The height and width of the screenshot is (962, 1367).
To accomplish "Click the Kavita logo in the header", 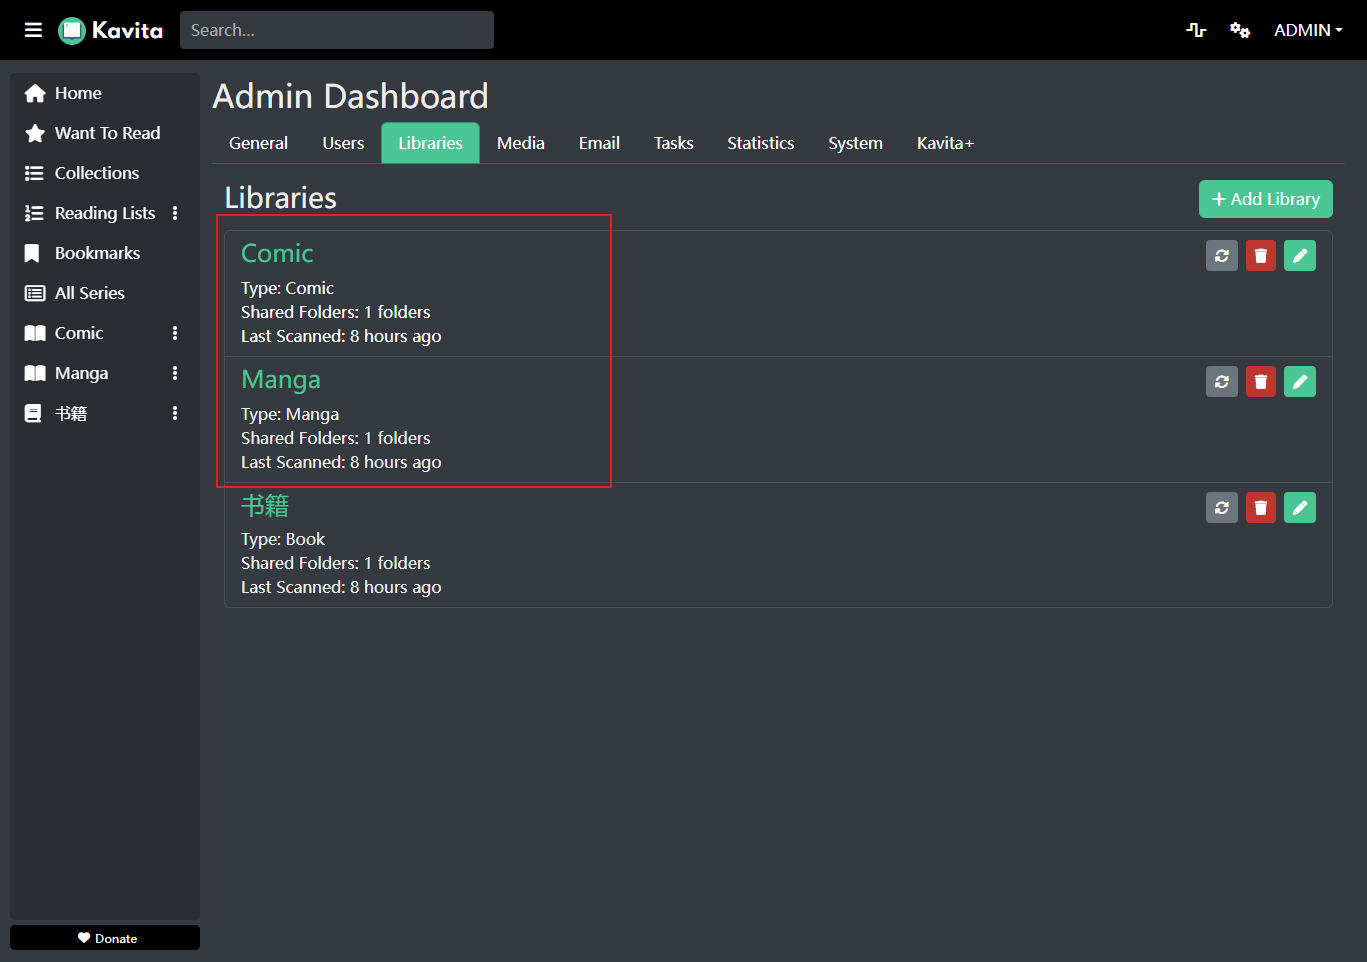I will coord(111,30).
